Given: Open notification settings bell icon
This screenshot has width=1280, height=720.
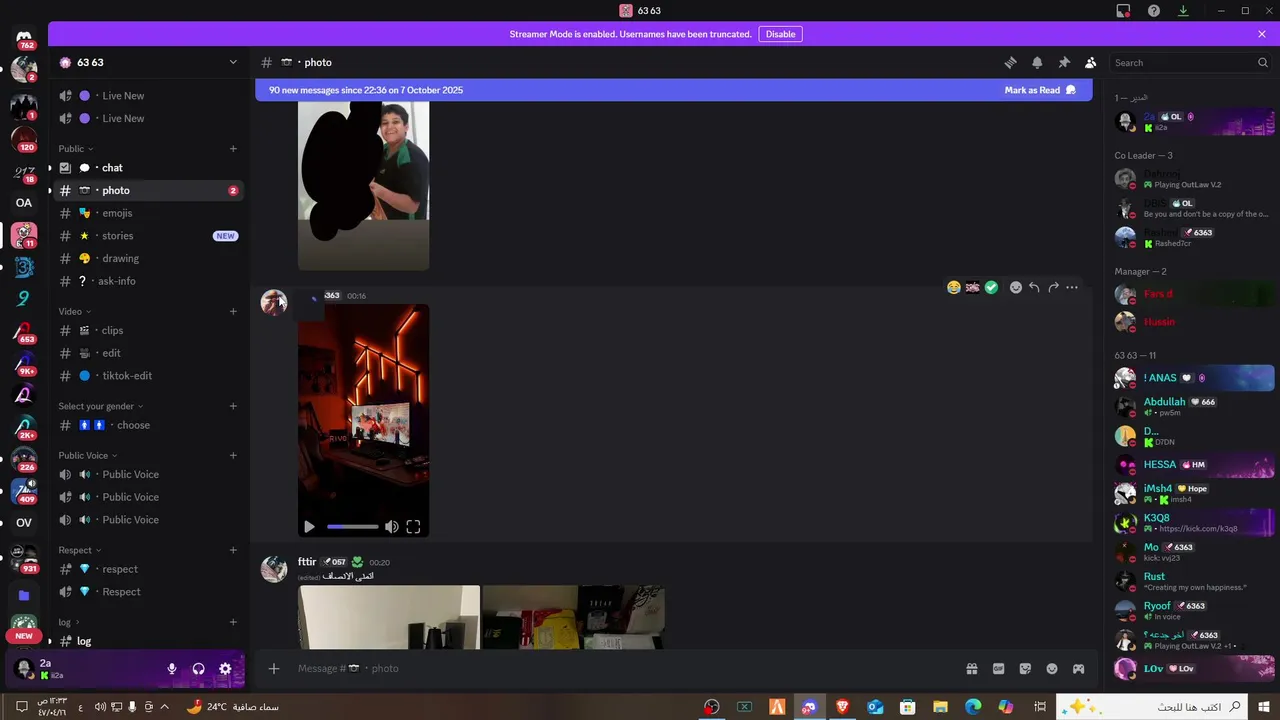Looking at the screenshot, I should (x=1037, y=62).
